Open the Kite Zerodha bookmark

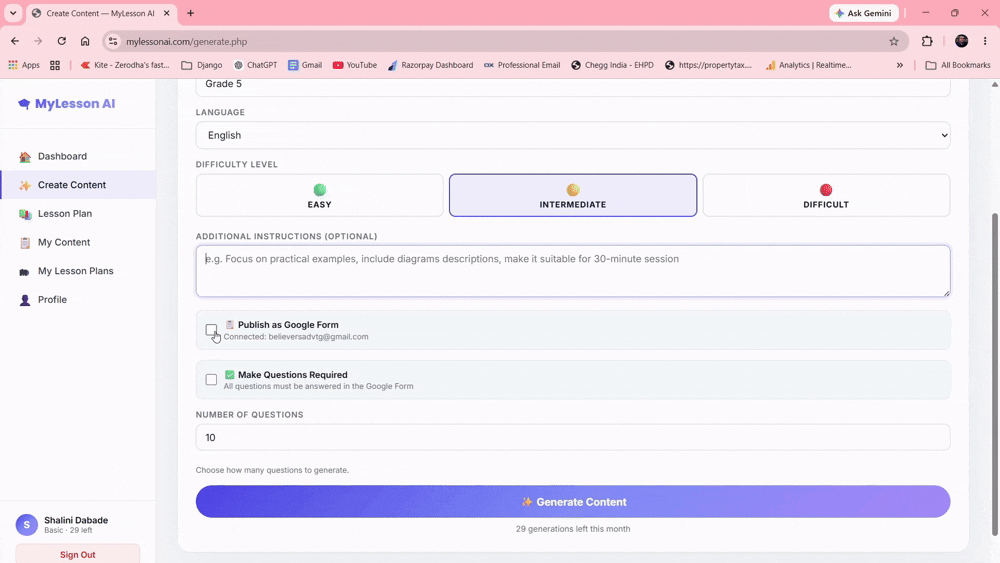(125, 65)
